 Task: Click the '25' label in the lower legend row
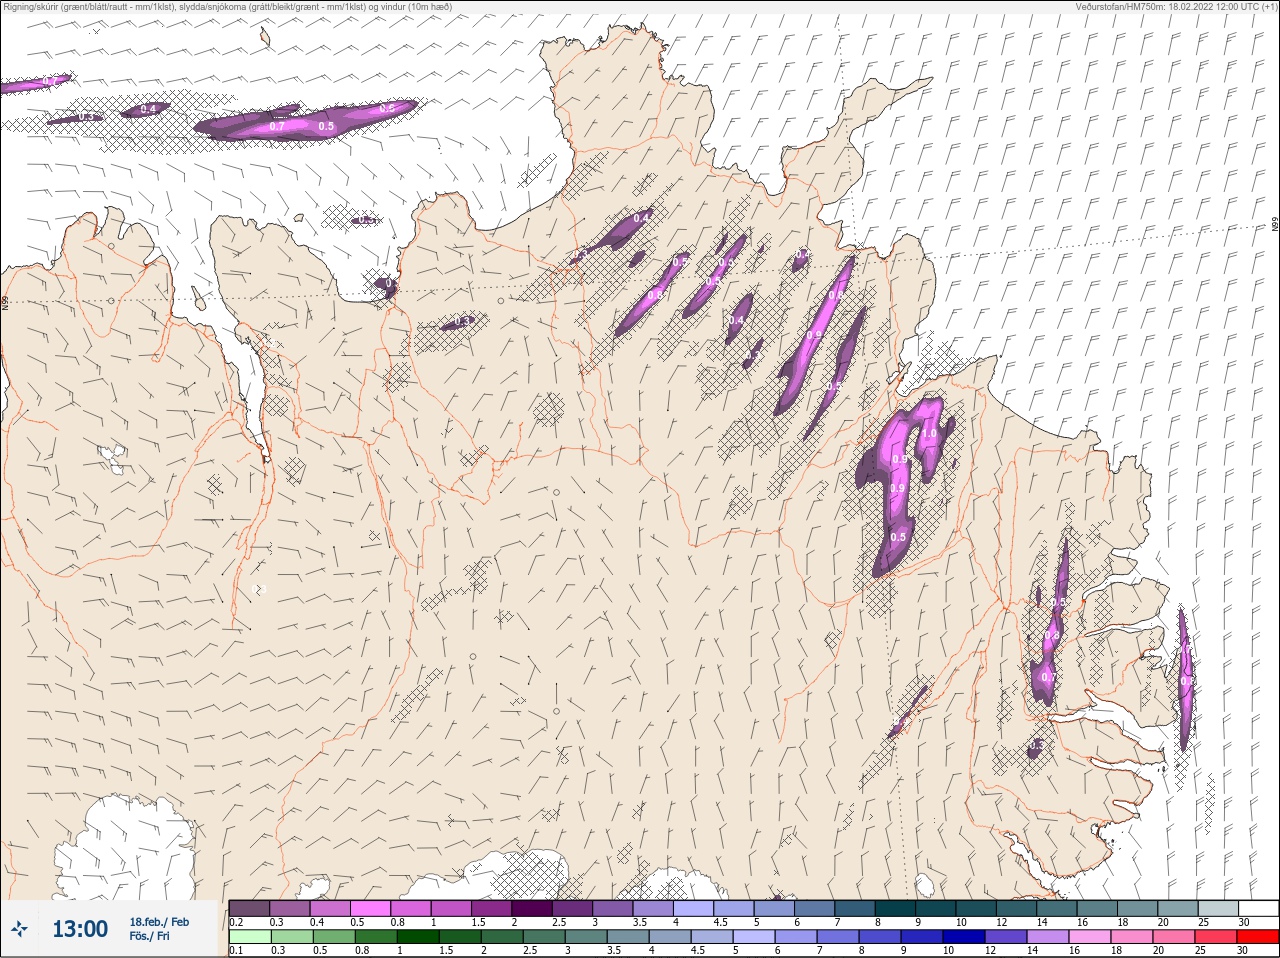click(x=1201, y=951)
